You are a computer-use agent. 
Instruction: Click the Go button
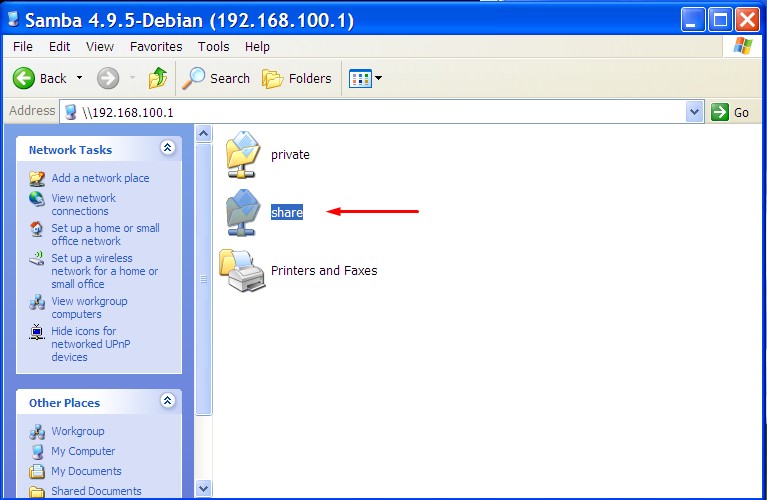731,112
